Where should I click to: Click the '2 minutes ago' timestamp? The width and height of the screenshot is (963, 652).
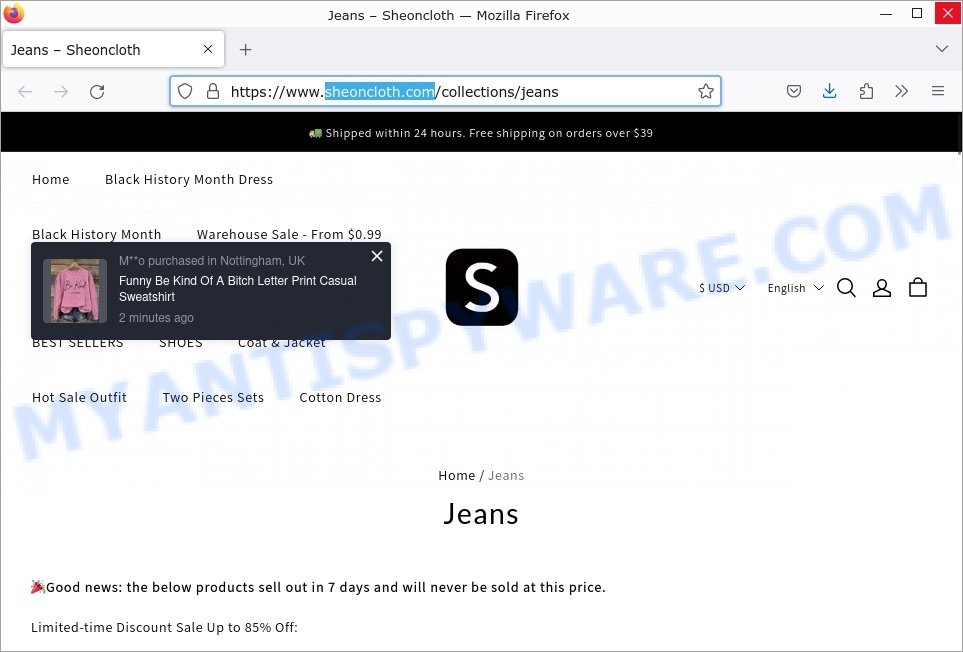click(x=156, y=317)
